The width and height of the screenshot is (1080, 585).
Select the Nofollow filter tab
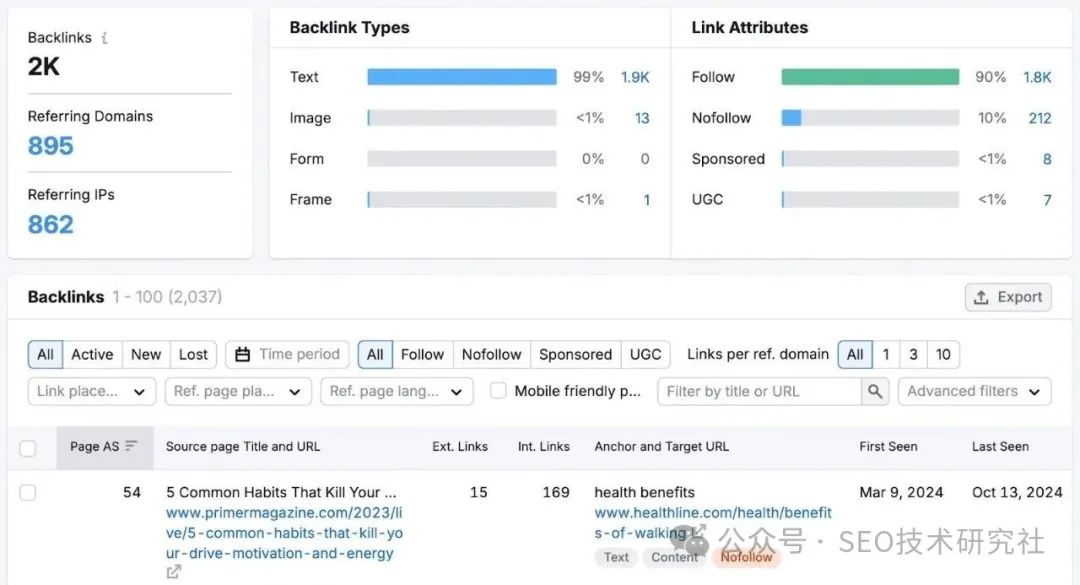point(491,354)
